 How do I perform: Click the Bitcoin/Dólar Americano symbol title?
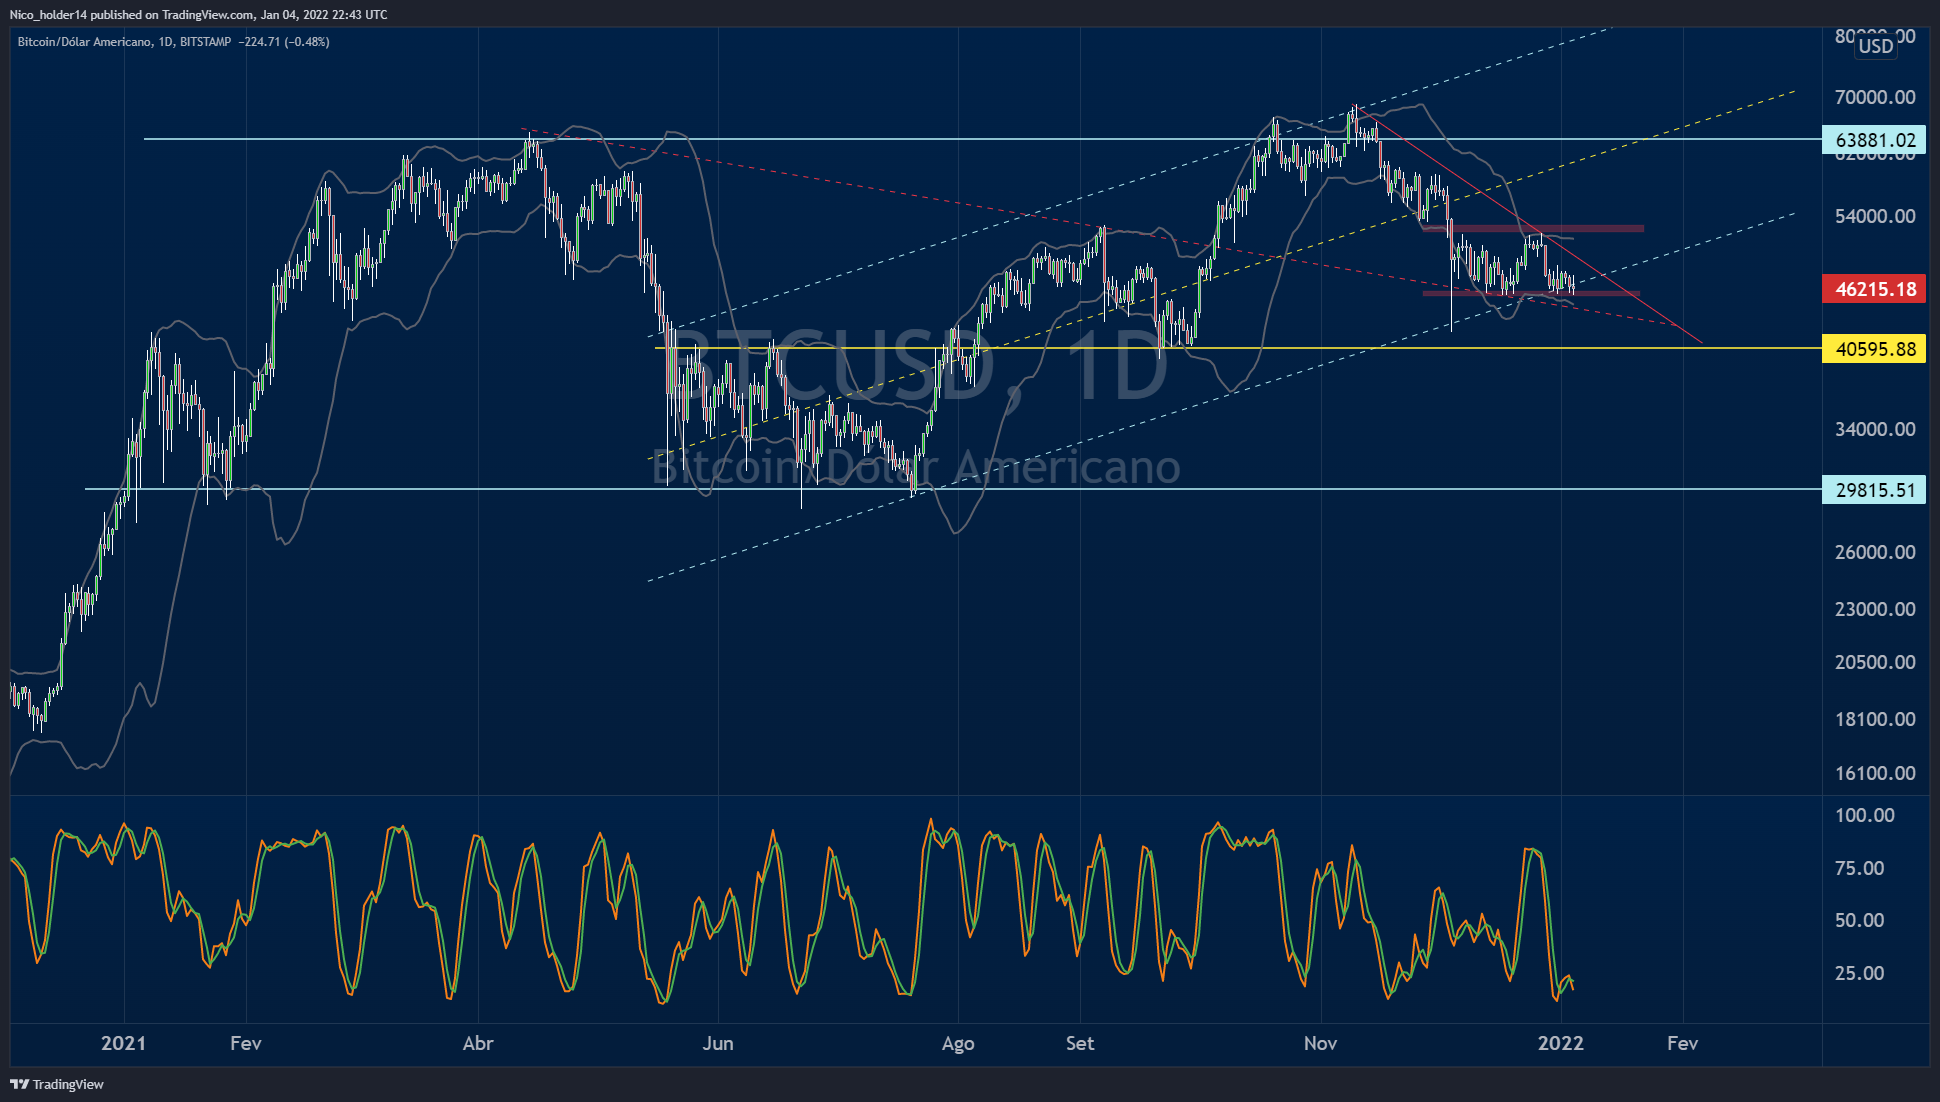point(85,42)
